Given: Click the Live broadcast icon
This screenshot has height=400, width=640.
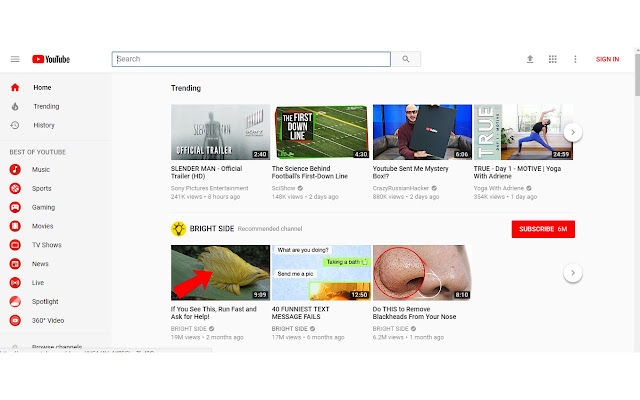Looking at the screenshot, I should click(x=15, y=282).
